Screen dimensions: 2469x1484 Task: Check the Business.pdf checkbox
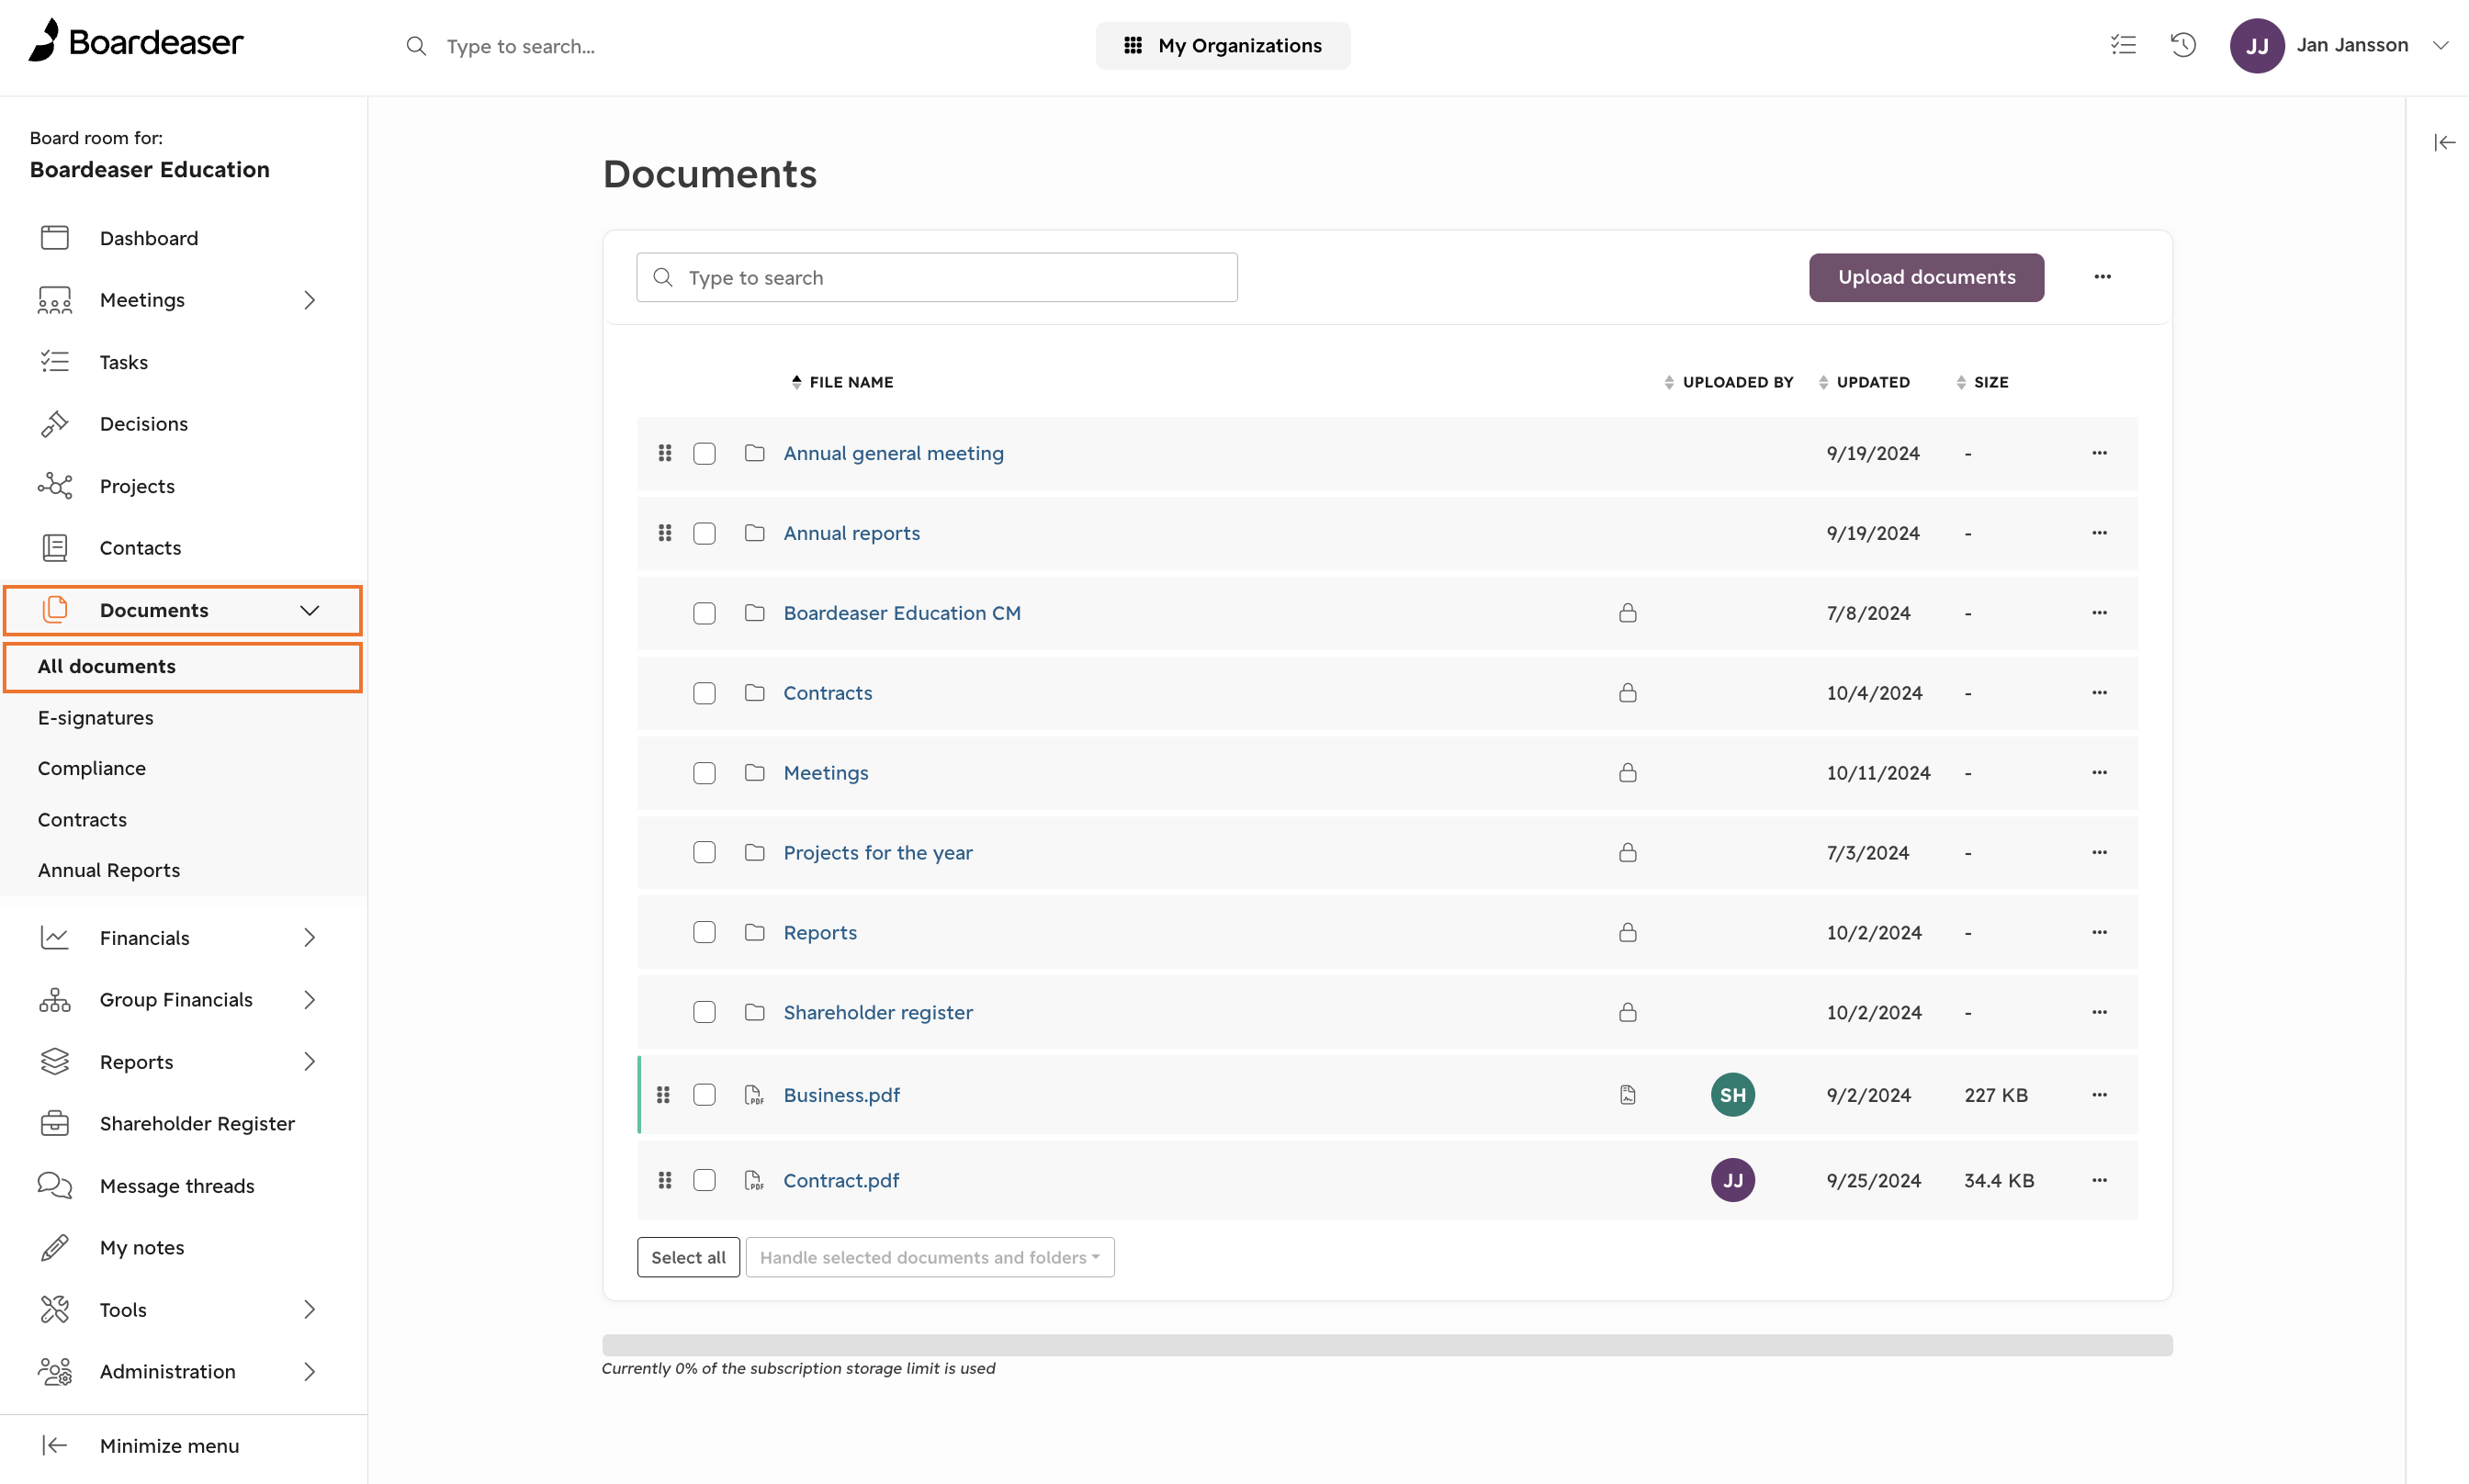tap(704, 1095)
